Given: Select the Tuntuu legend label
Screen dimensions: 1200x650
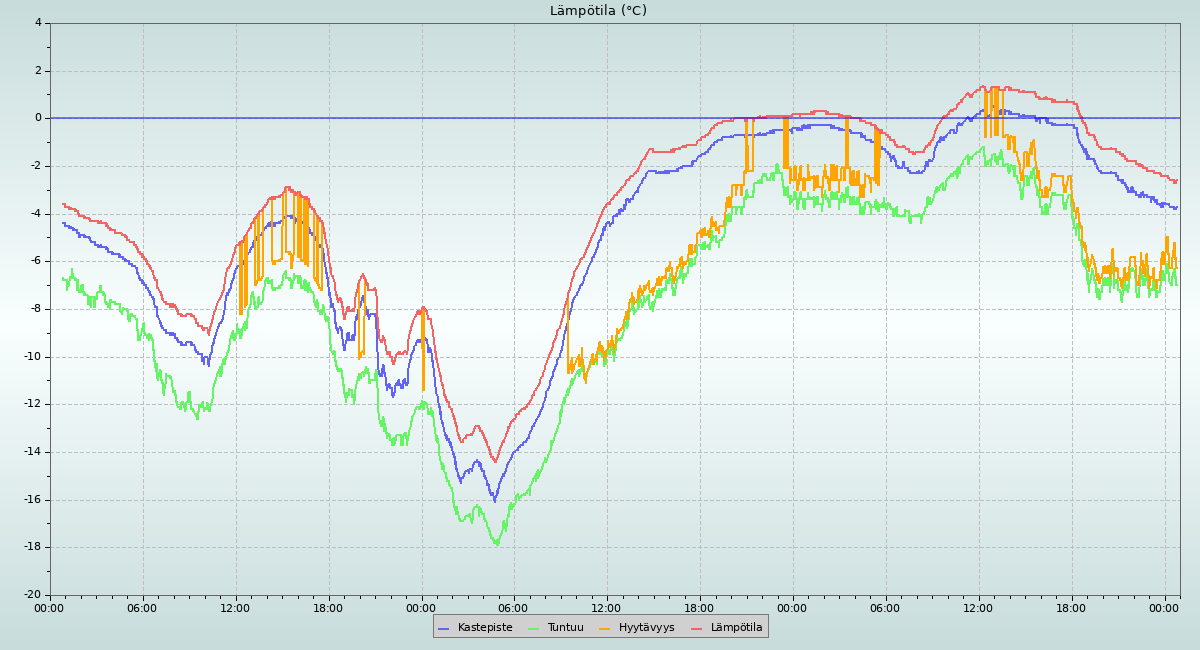Looking at the screenshot, I should coord(565,628).
